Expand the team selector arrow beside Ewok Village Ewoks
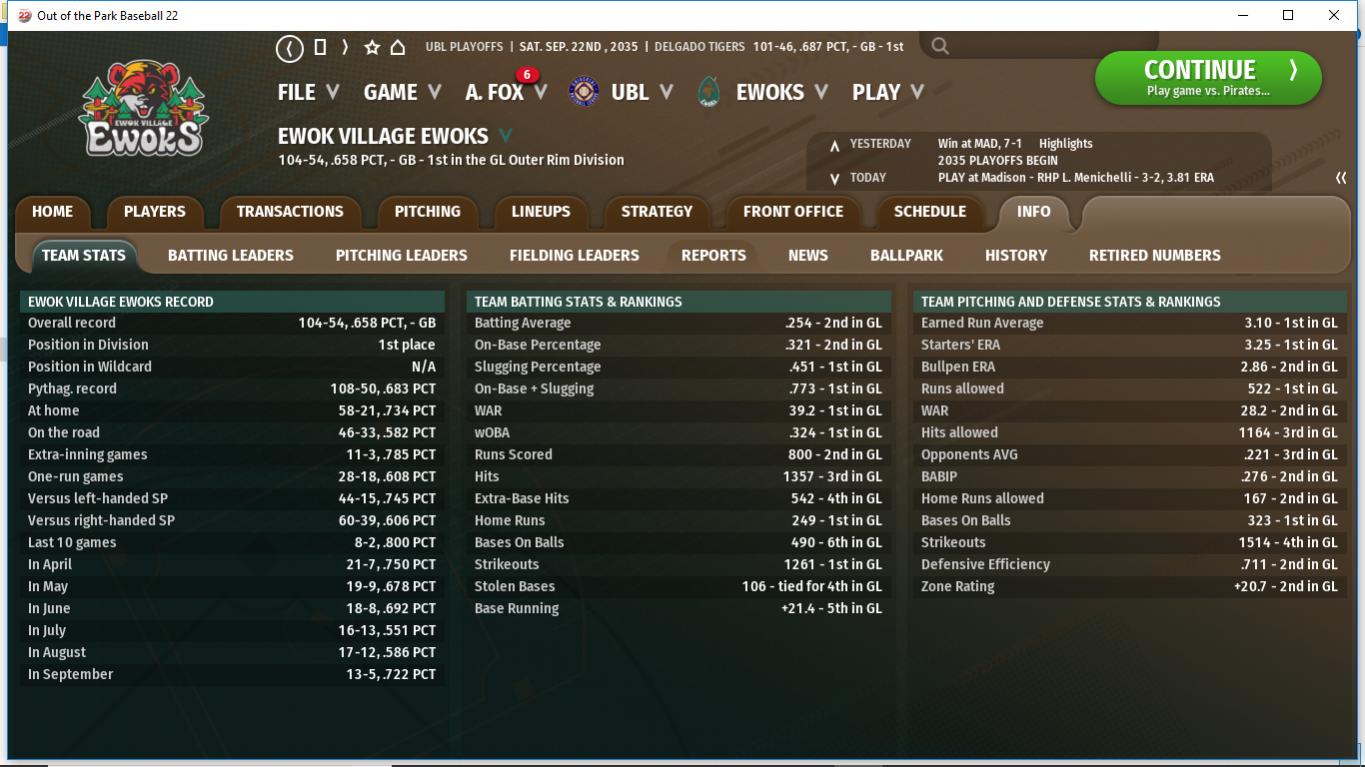The image size is (1365, 767). 505,136
